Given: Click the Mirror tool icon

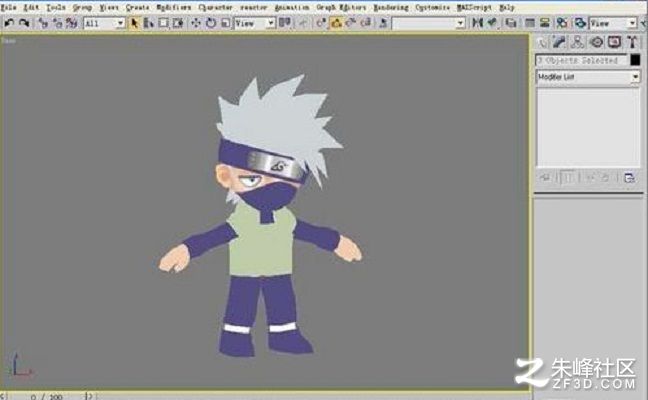Looking at the screenshot, I should (x=477, y=23).
